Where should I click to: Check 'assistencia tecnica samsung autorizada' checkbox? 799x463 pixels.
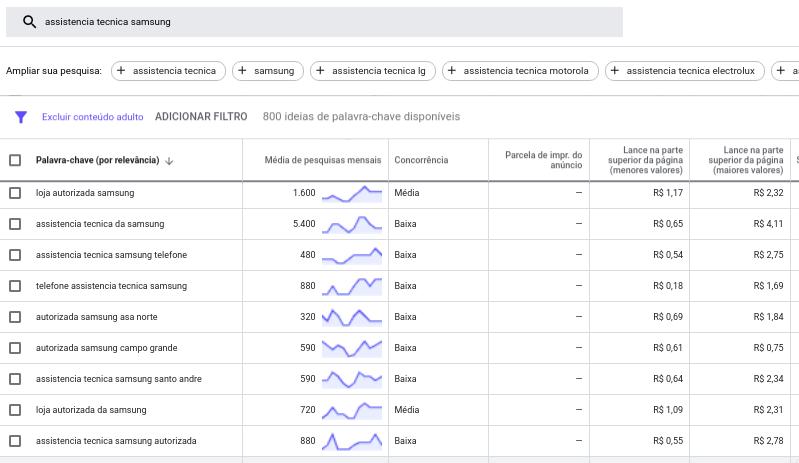pos(15,441)
